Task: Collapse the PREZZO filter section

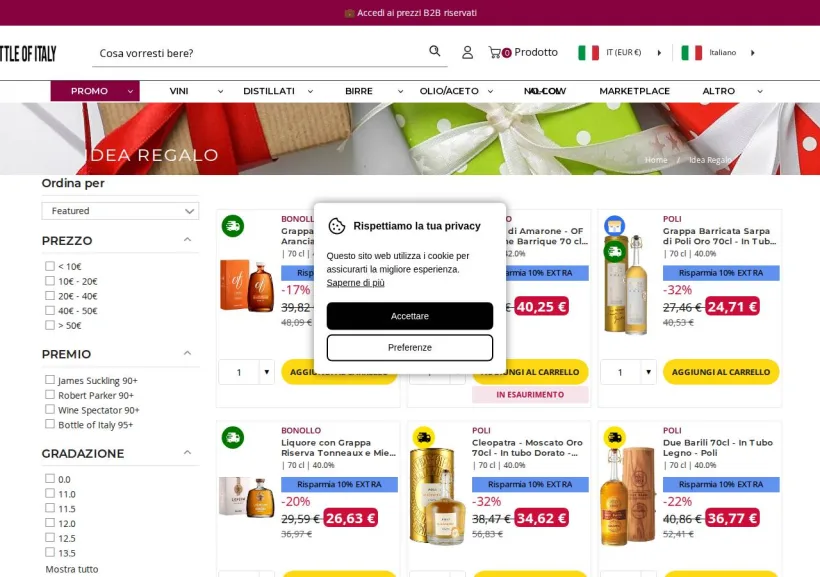Action: pyautogui.click(x=187, y=240)
